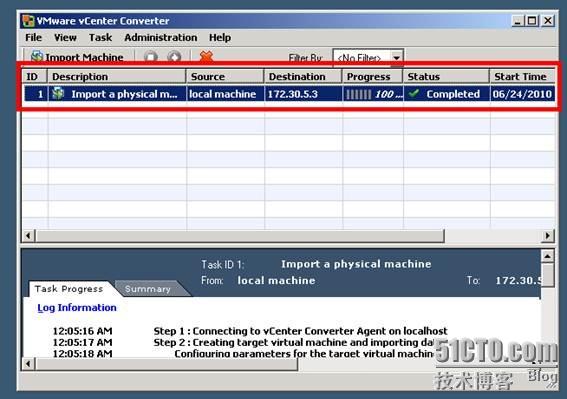
Task: Click the 'local machine' source cell
Action: (x=225, y=94)
